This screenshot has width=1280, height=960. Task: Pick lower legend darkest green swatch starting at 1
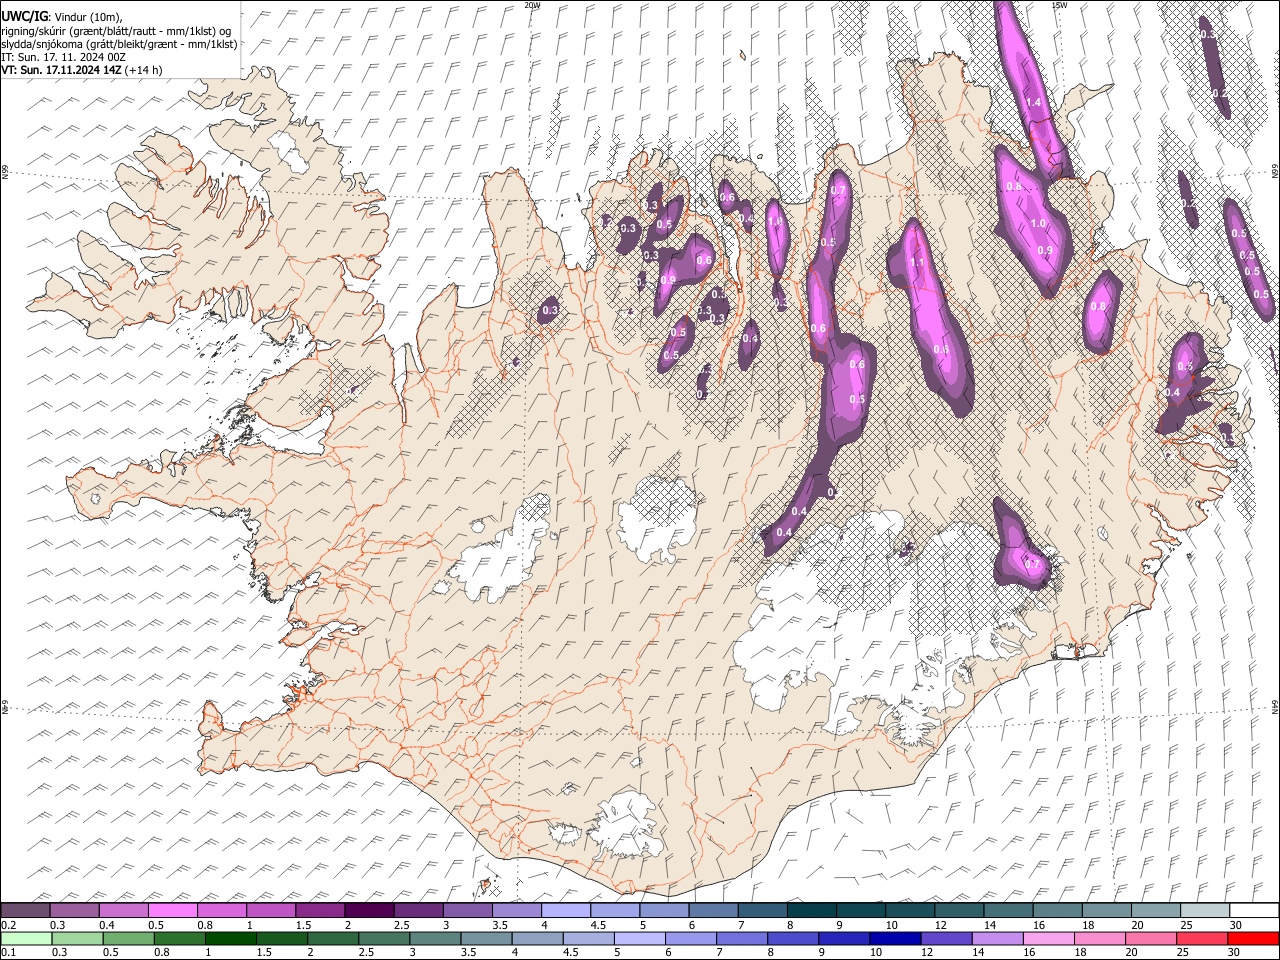pyautogui.click(x=230, y=938)
